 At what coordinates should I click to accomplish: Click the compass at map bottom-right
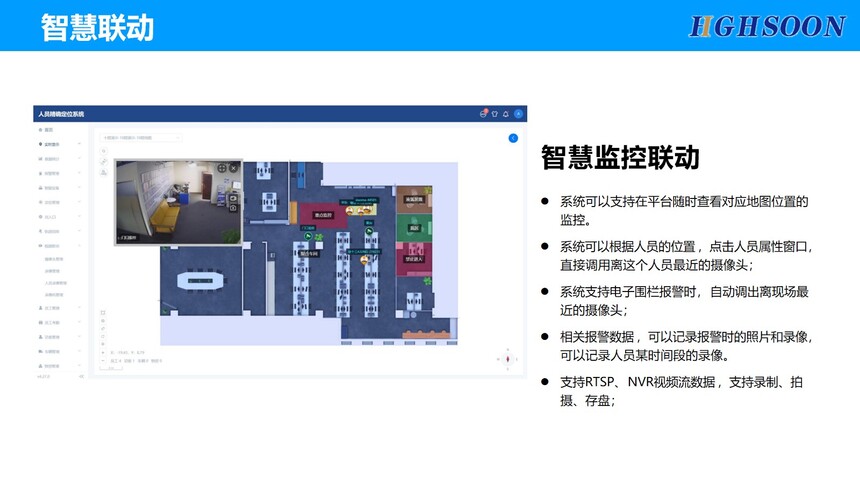tap(507, 358)
